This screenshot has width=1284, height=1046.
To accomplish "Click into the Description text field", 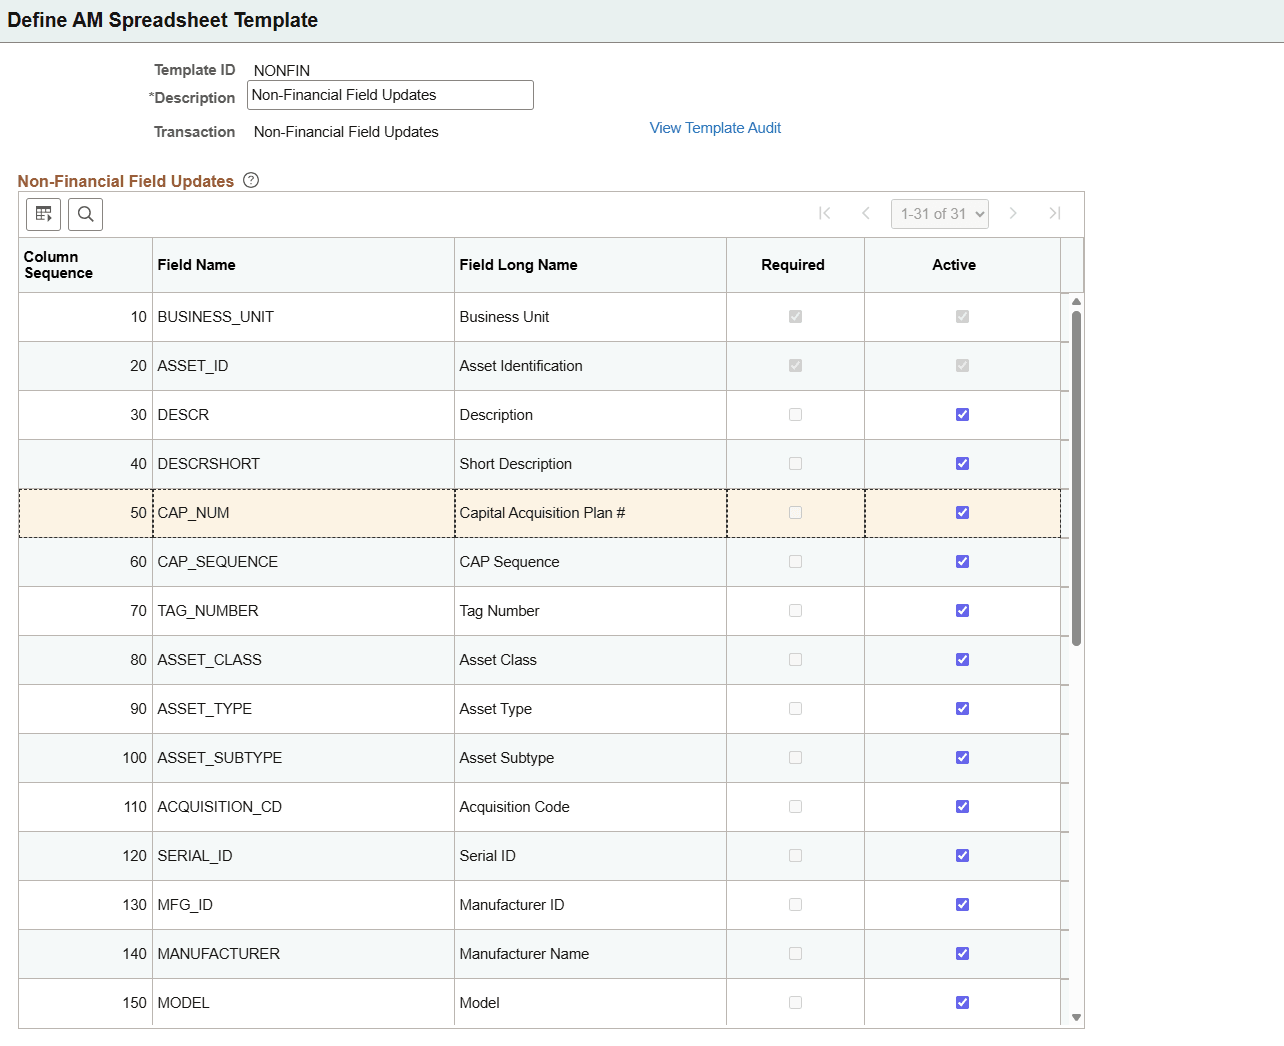I will (390, 95).
